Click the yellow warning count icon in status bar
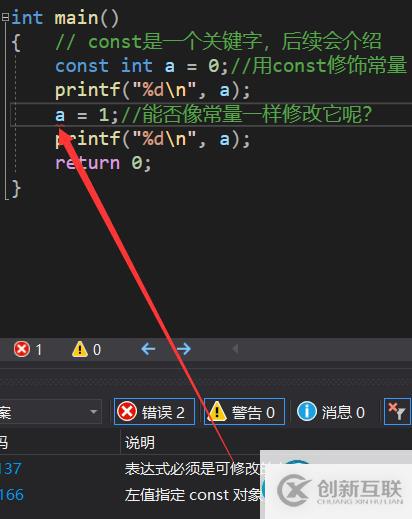Viewport: 412px width, 519px height. (x=80, y=349)
